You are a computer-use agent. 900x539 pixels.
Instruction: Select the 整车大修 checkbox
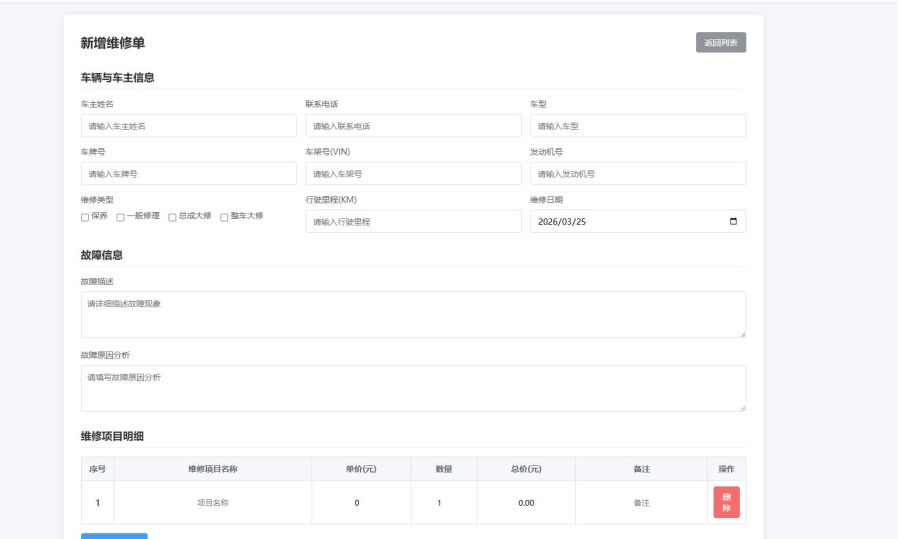224,217
